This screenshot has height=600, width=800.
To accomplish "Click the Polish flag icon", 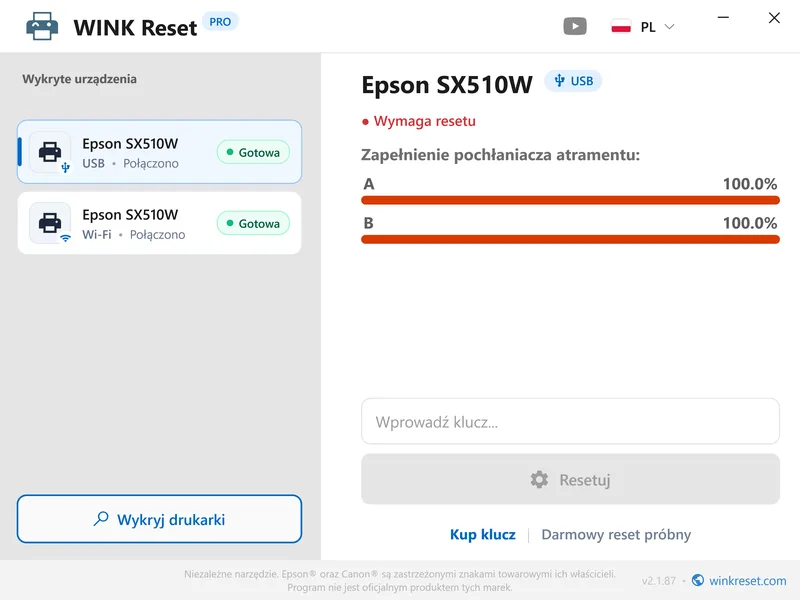I will click(621, 27).
